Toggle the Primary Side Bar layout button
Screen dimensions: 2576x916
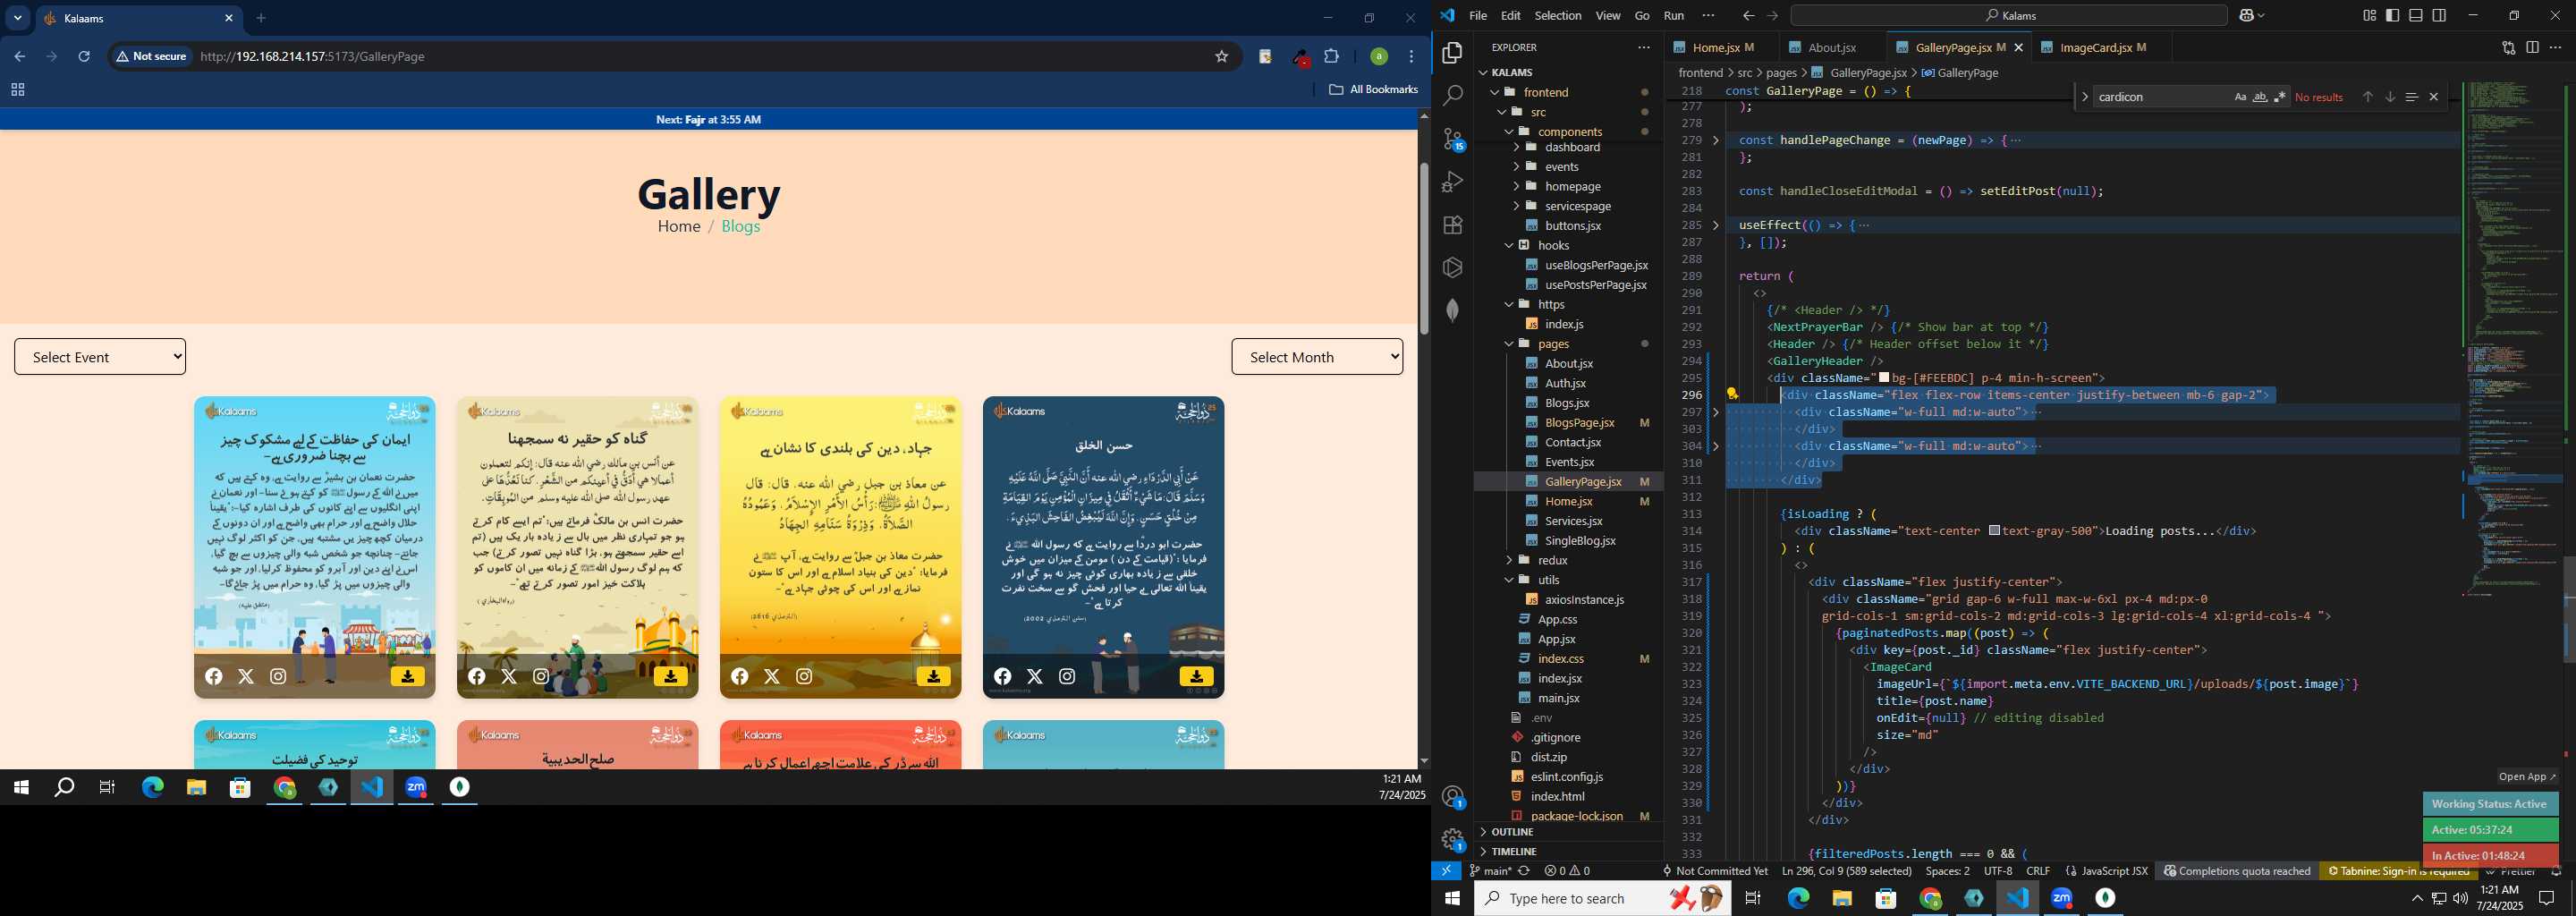pyautogui.click(x=2392, y=15)
